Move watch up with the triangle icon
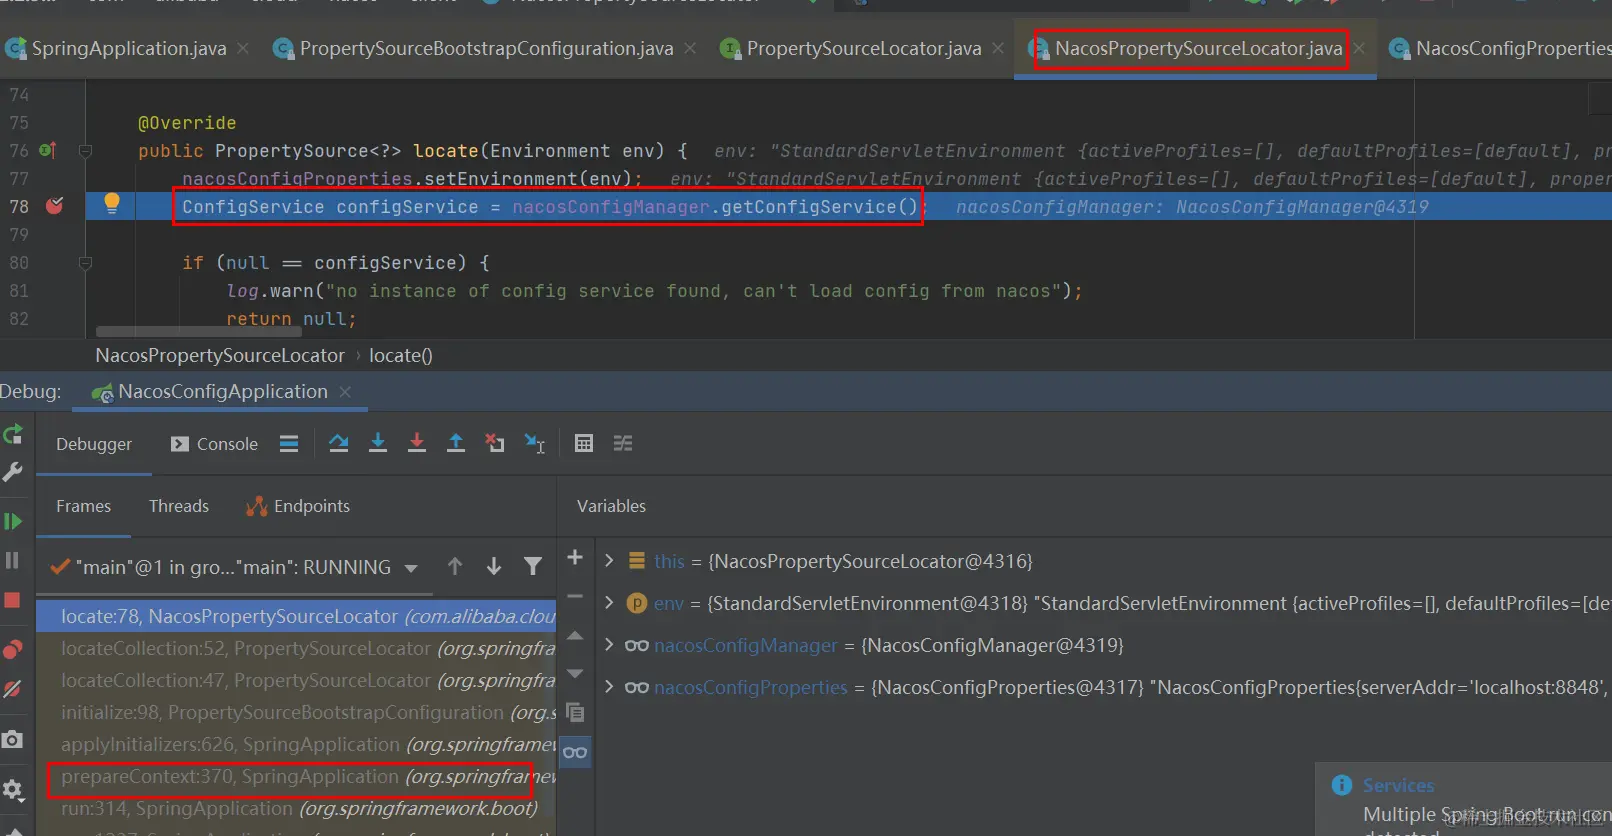The width and height of the screenshot is (1612, 836). 575,635
